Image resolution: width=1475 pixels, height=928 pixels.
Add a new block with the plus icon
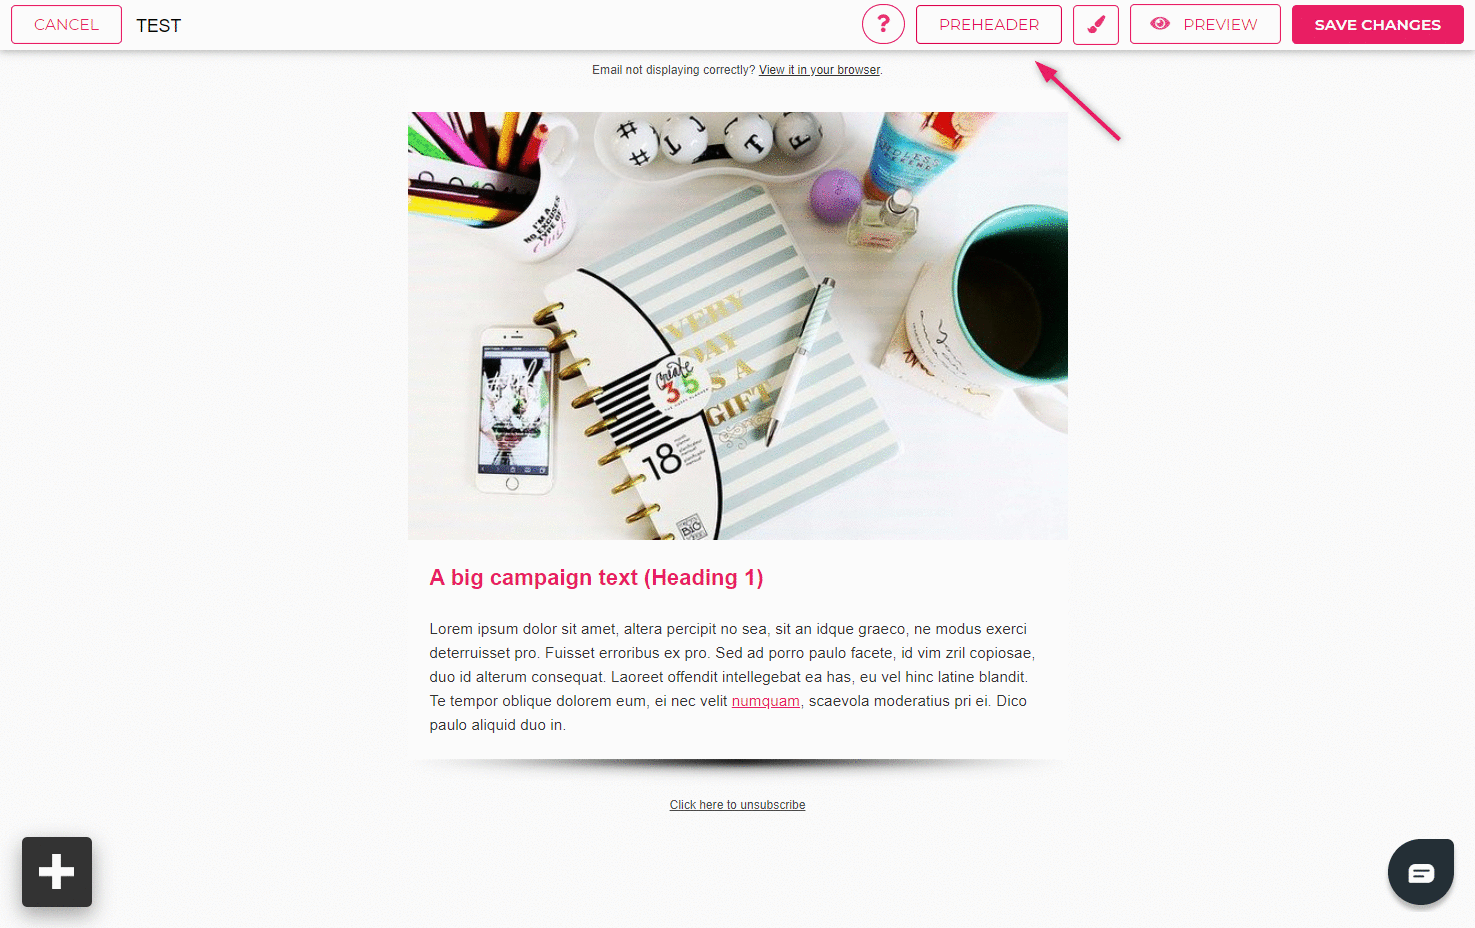pos(57,872)
